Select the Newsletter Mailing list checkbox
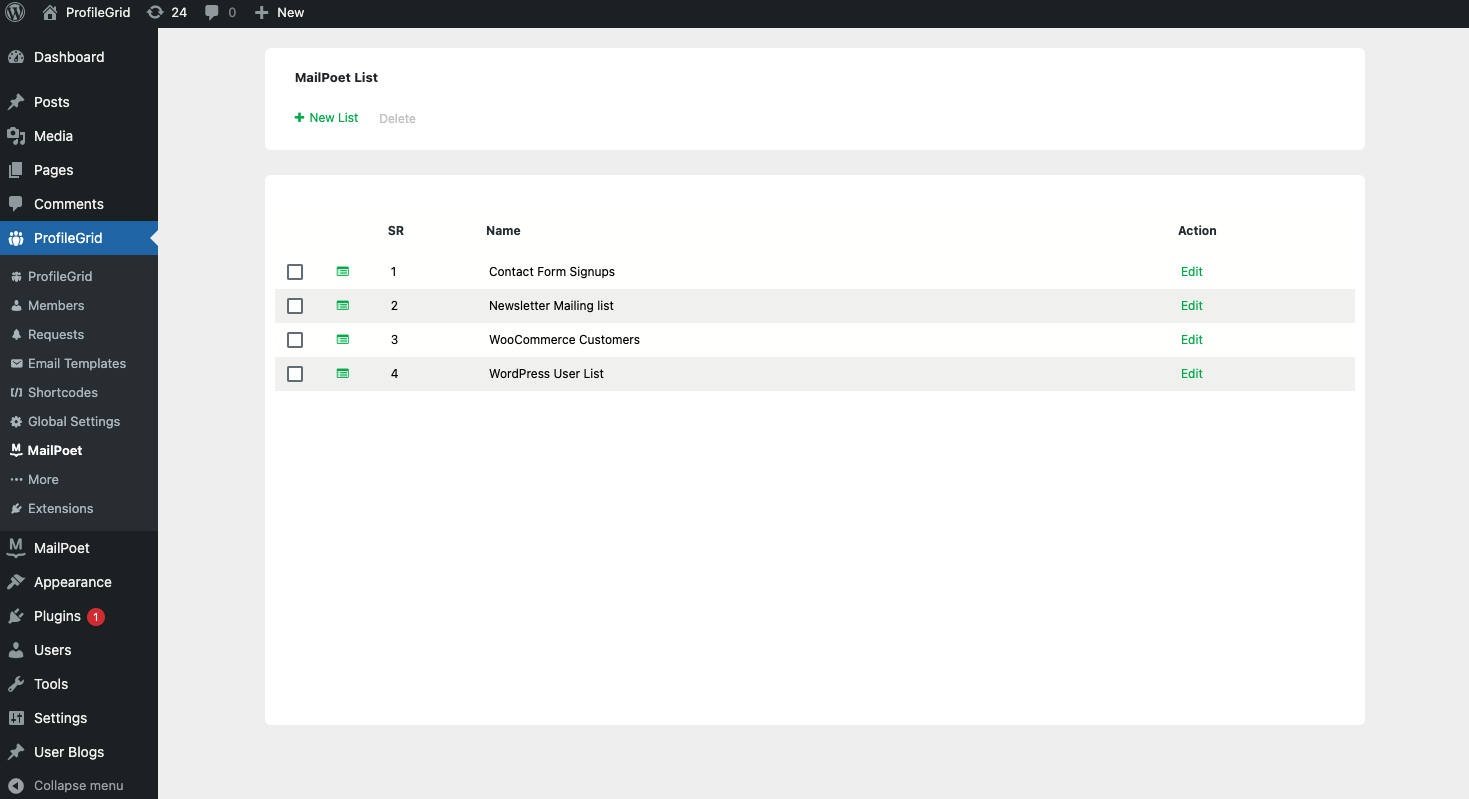Viewport: 1469px width, 799px height. click(295, 306)
